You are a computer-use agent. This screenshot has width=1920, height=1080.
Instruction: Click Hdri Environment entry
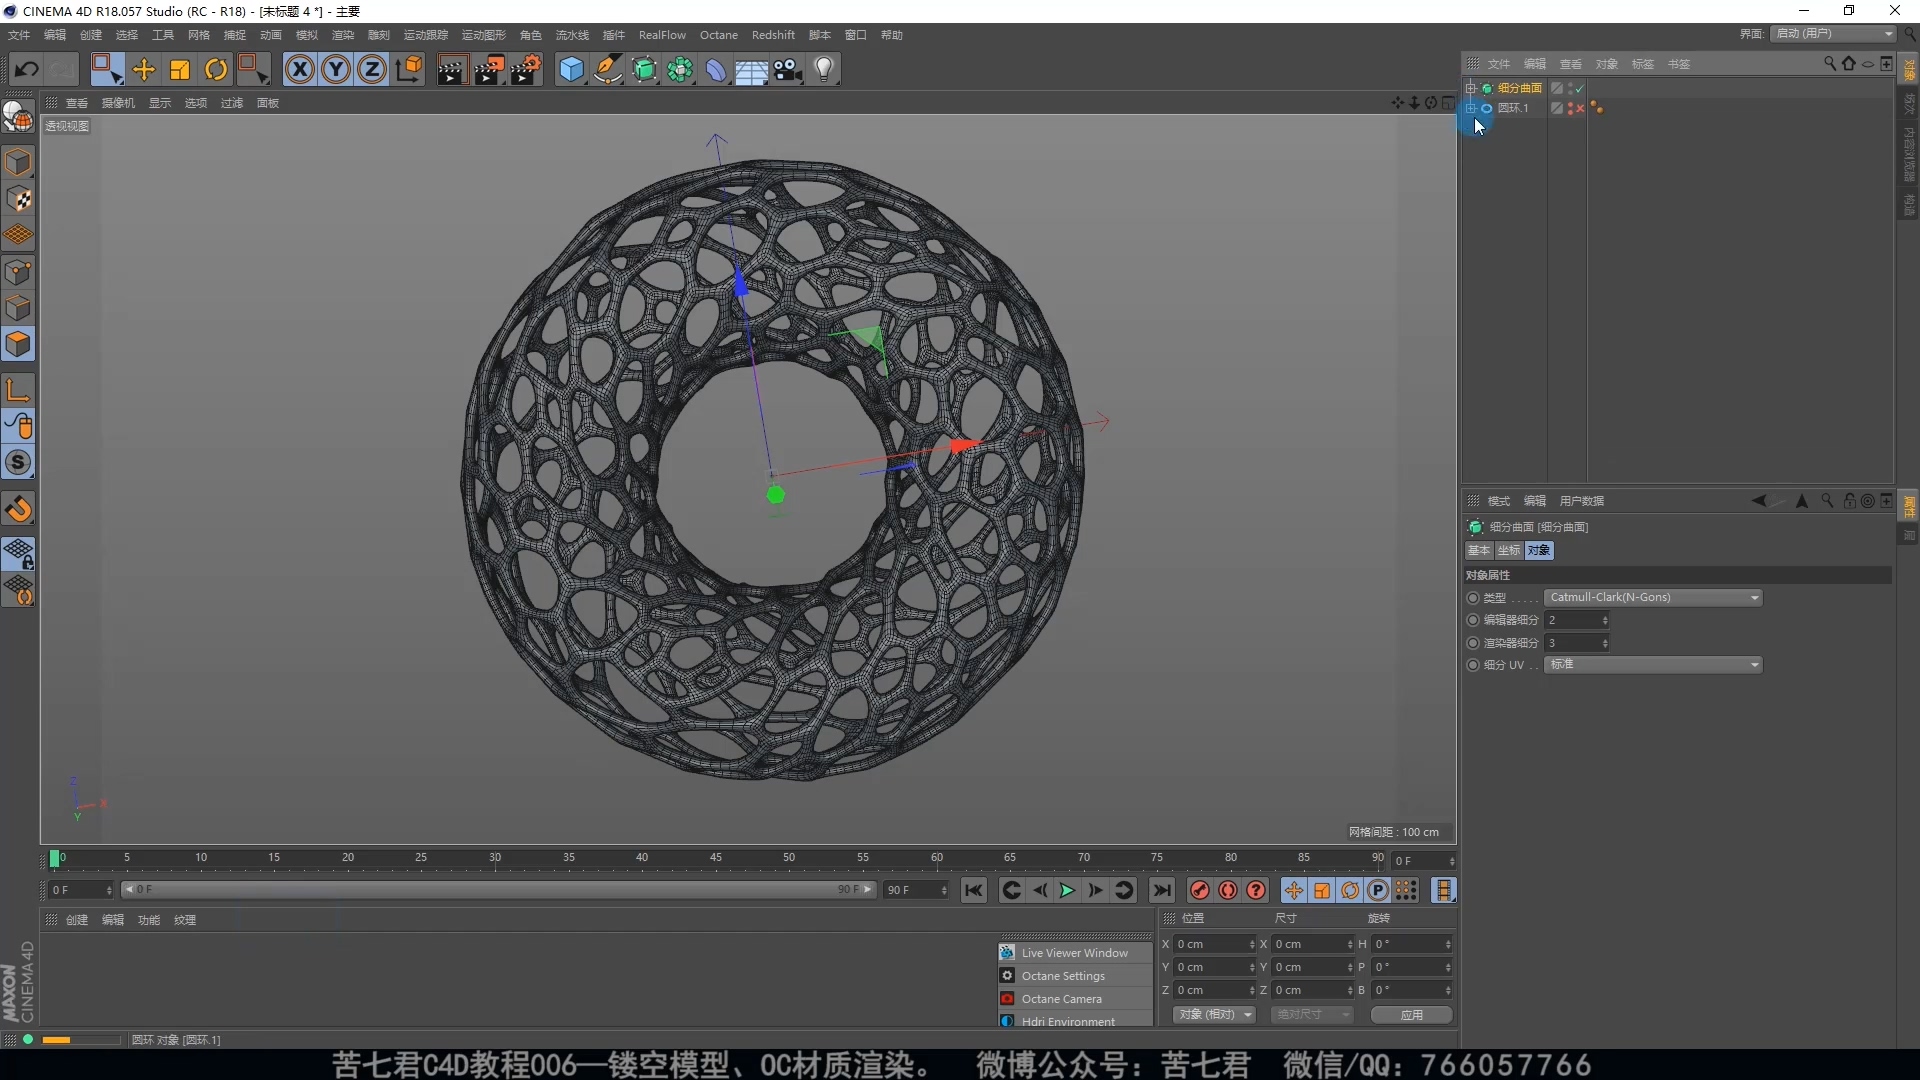[x=1075, y=1020]
